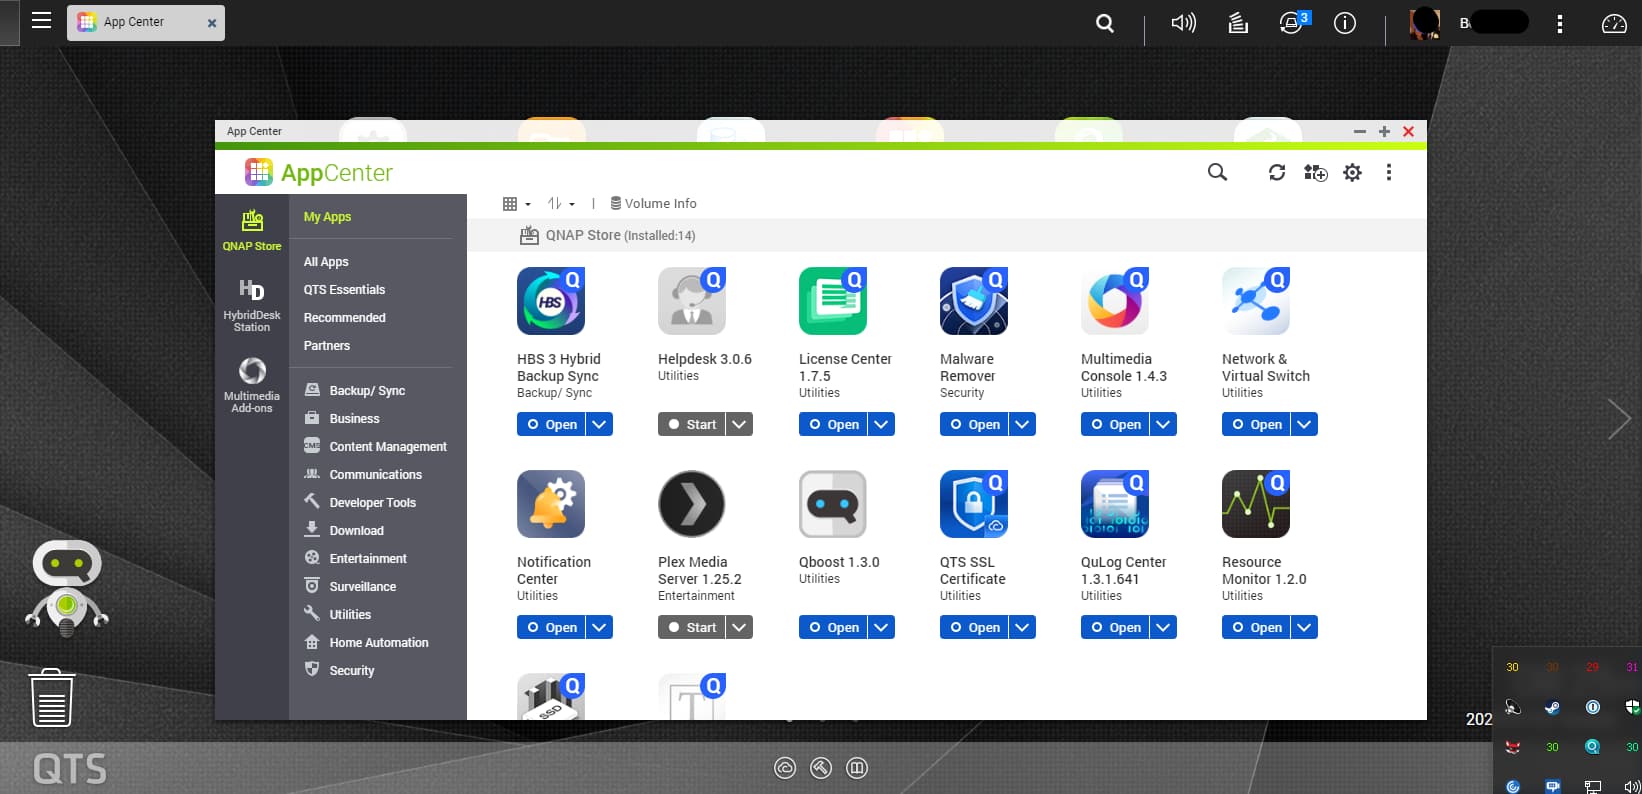Go to the next desktop page arrow
Screen dimensions: 1642x794
click(x=1619, y=419)
